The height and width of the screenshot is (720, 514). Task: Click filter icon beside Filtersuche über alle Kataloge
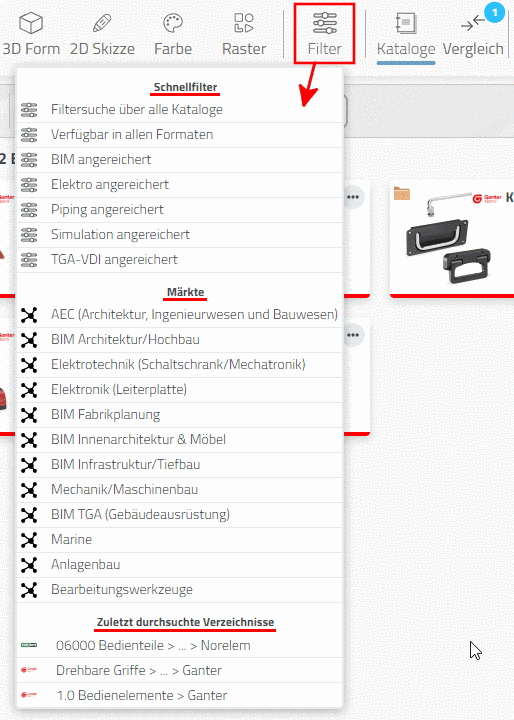click(29, 110)
